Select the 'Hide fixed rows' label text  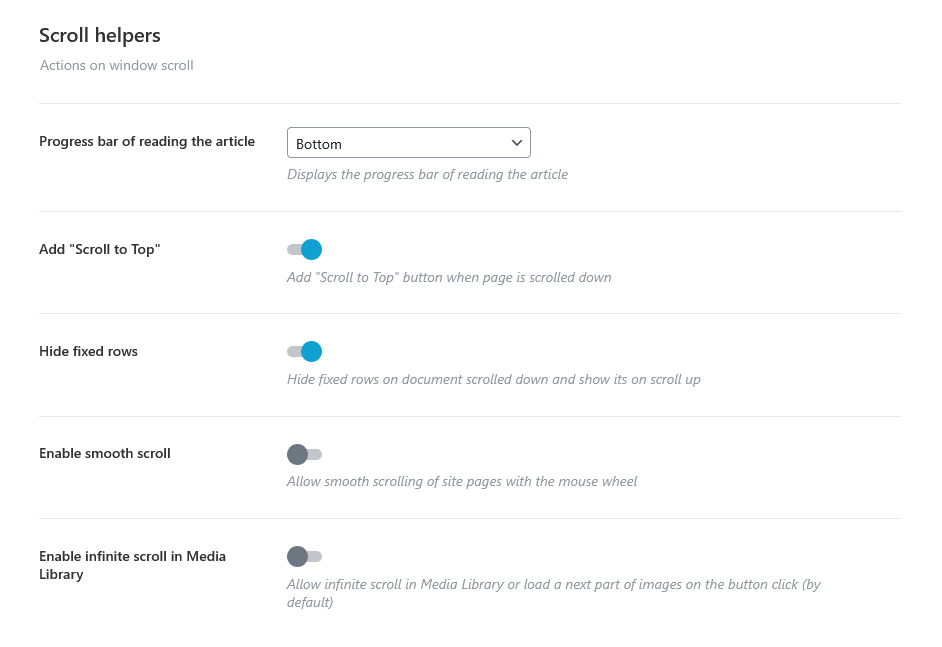click(x=88, y=351)
